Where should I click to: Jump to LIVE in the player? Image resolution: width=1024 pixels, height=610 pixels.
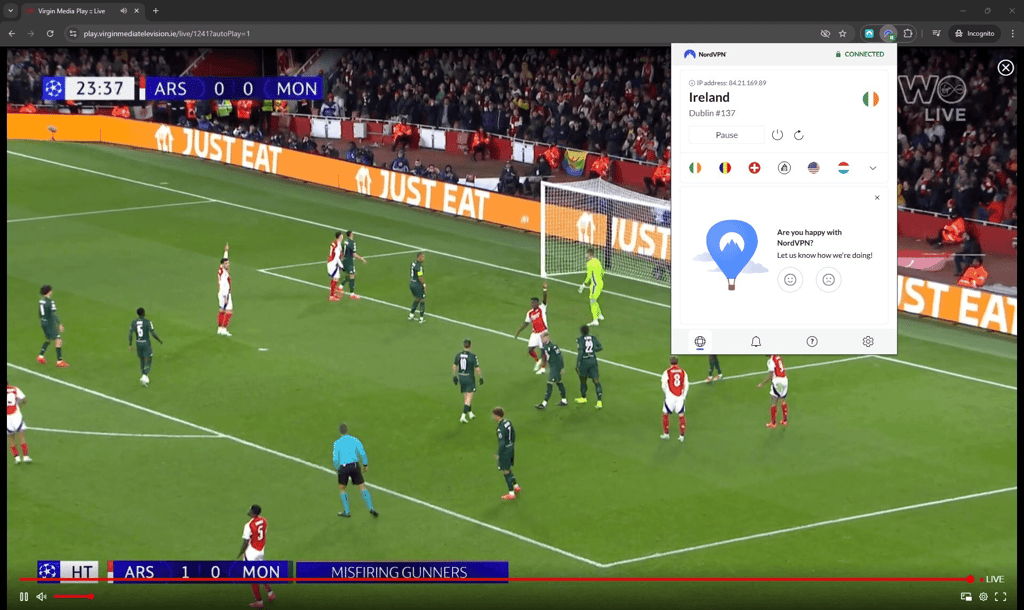point(992,579)
